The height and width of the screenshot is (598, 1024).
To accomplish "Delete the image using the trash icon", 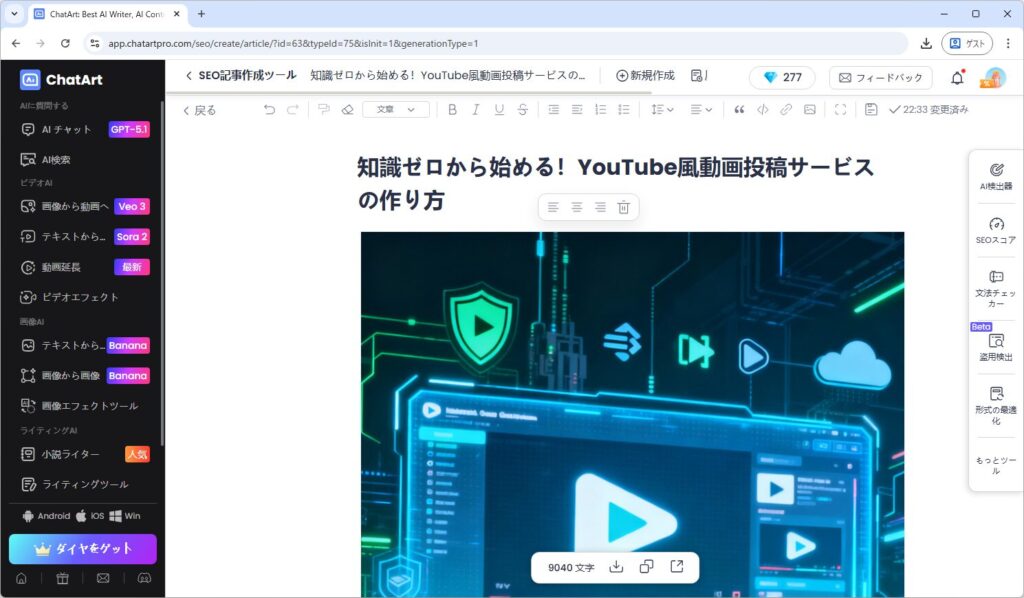I will (x=623, y=207).
